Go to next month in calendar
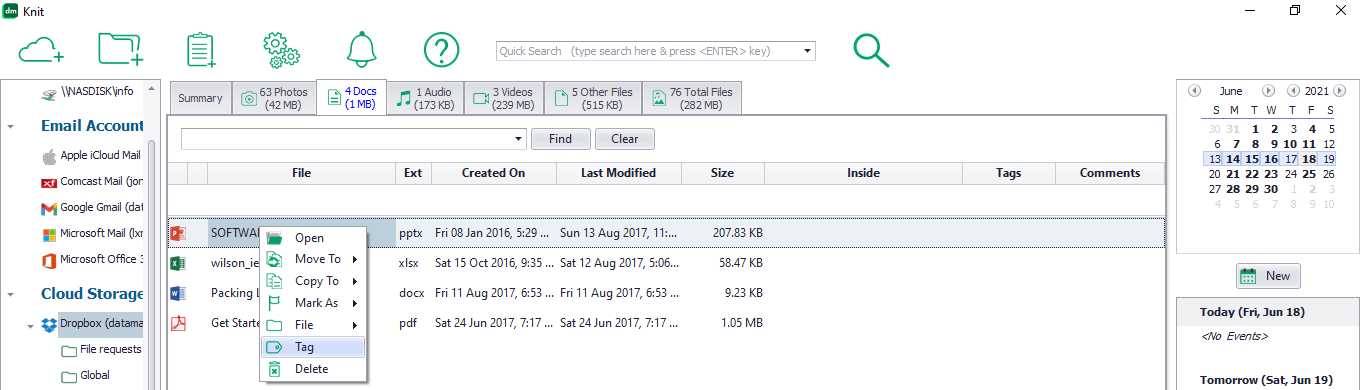The height and width of the screenshot is (390, 1366). (x=1269, y=91)
